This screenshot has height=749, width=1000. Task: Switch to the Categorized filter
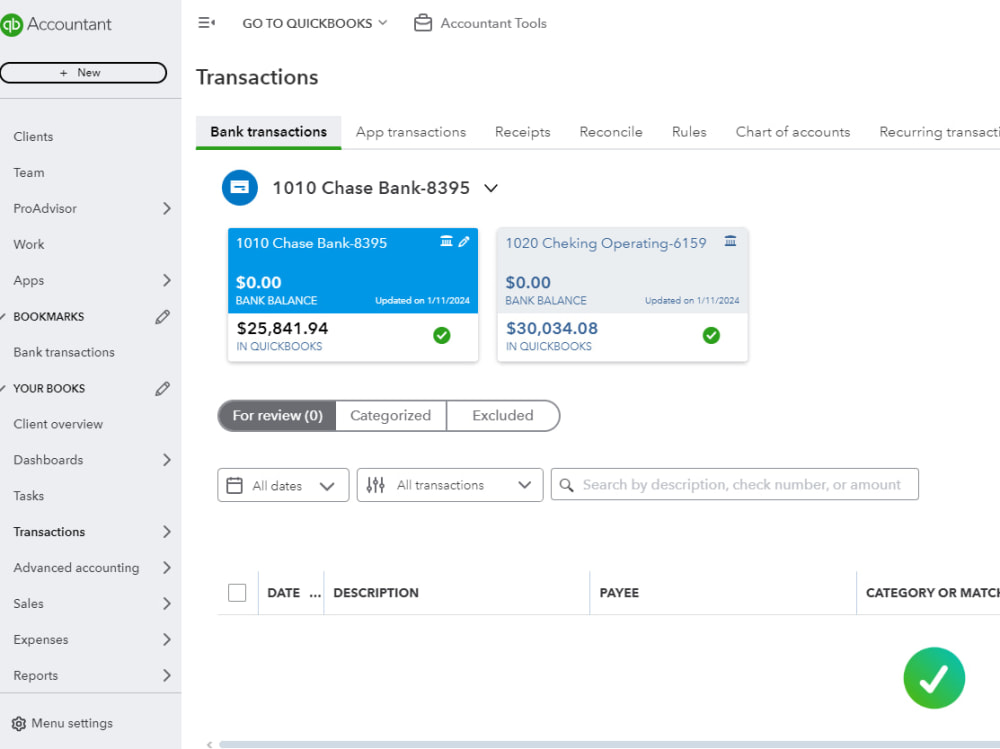[x=390, y=416]
